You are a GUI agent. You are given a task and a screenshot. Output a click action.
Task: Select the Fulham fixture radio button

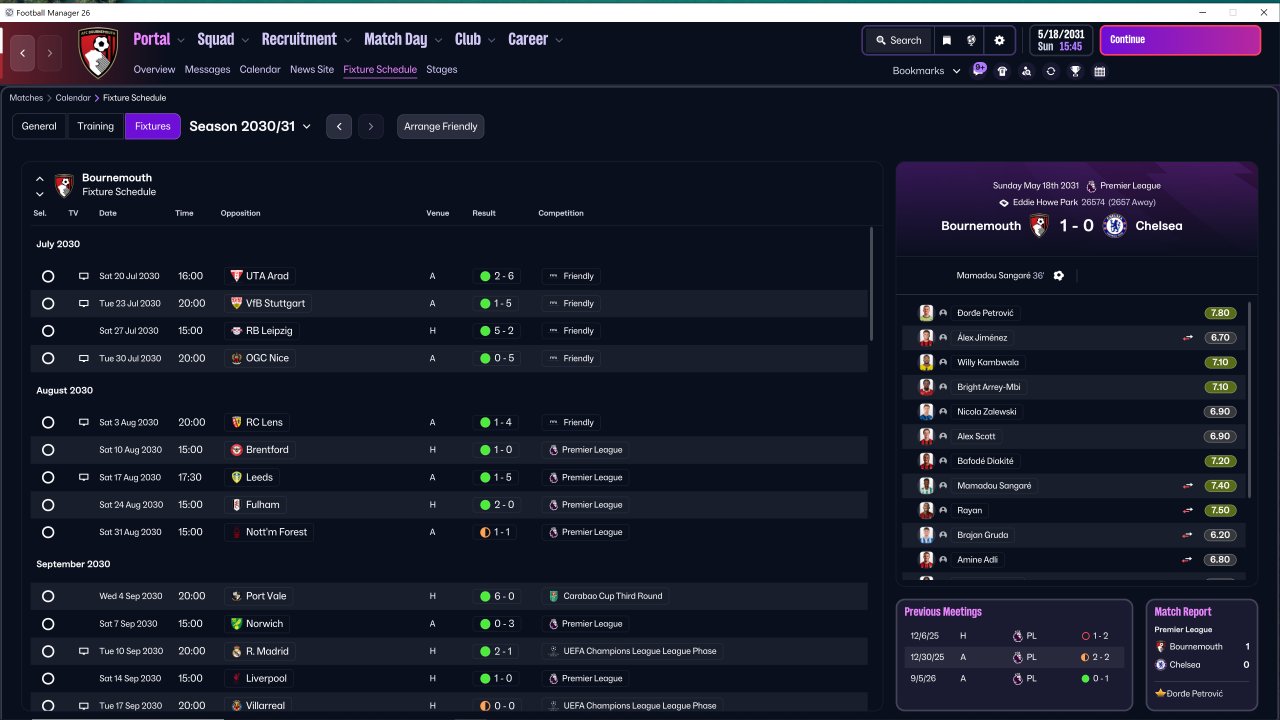tap(47, 505)
